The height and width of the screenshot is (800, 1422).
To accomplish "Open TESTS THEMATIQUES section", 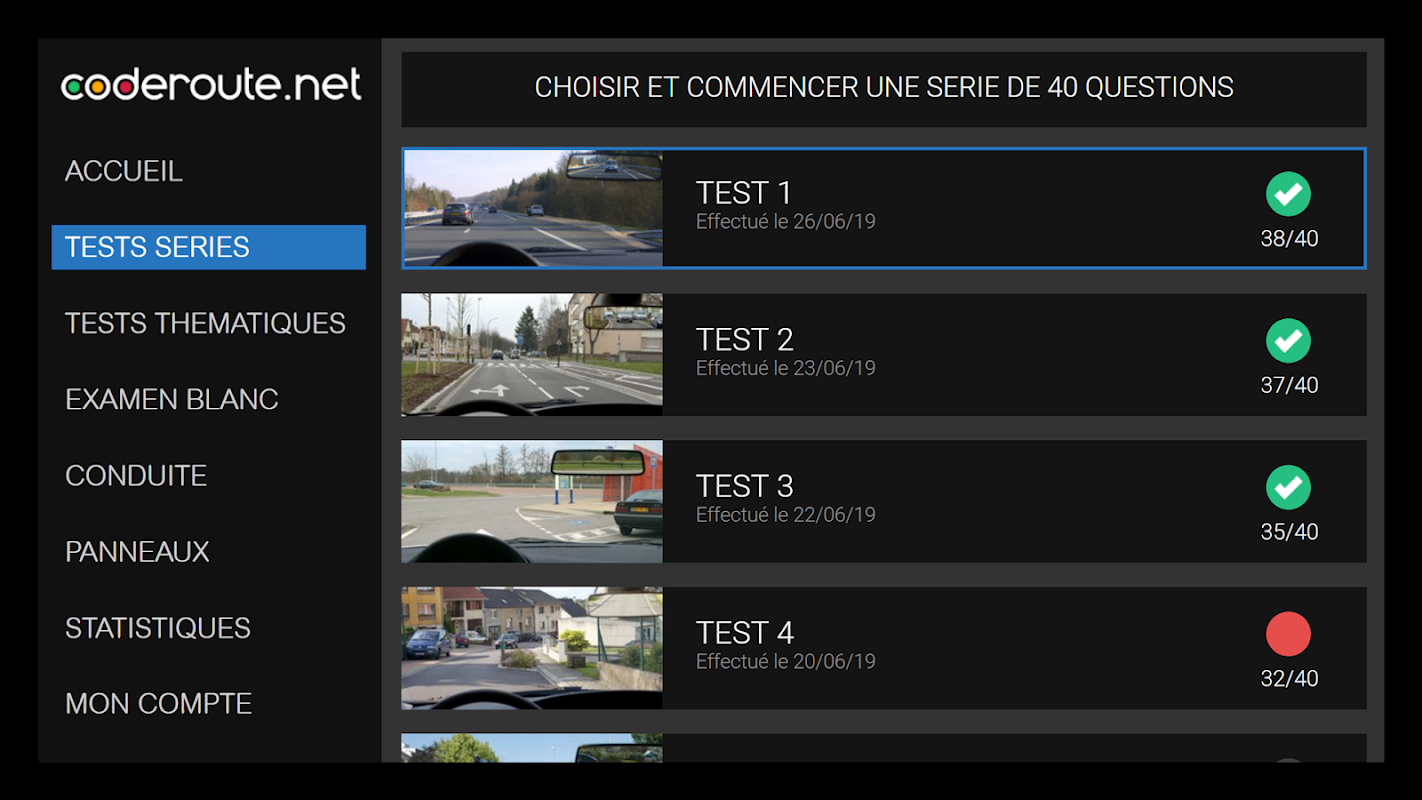I will [205, 323].
